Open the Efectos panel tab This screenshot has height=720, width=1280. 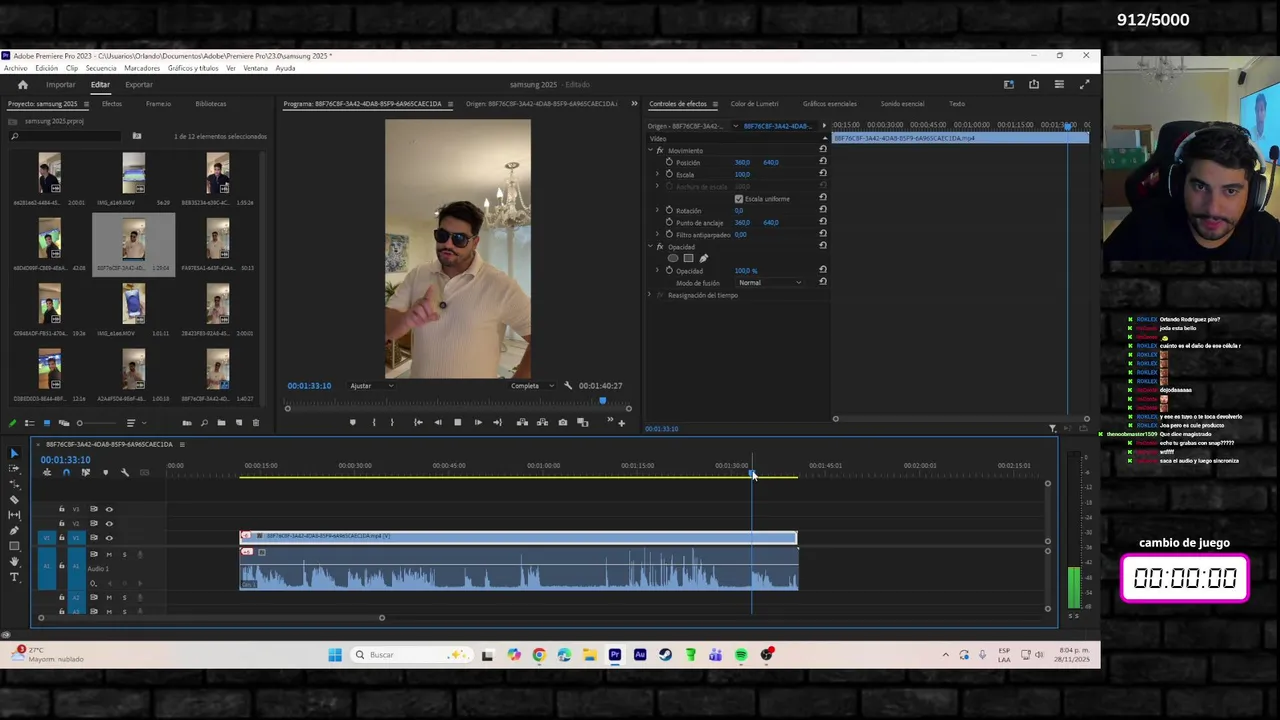[112, 104]
